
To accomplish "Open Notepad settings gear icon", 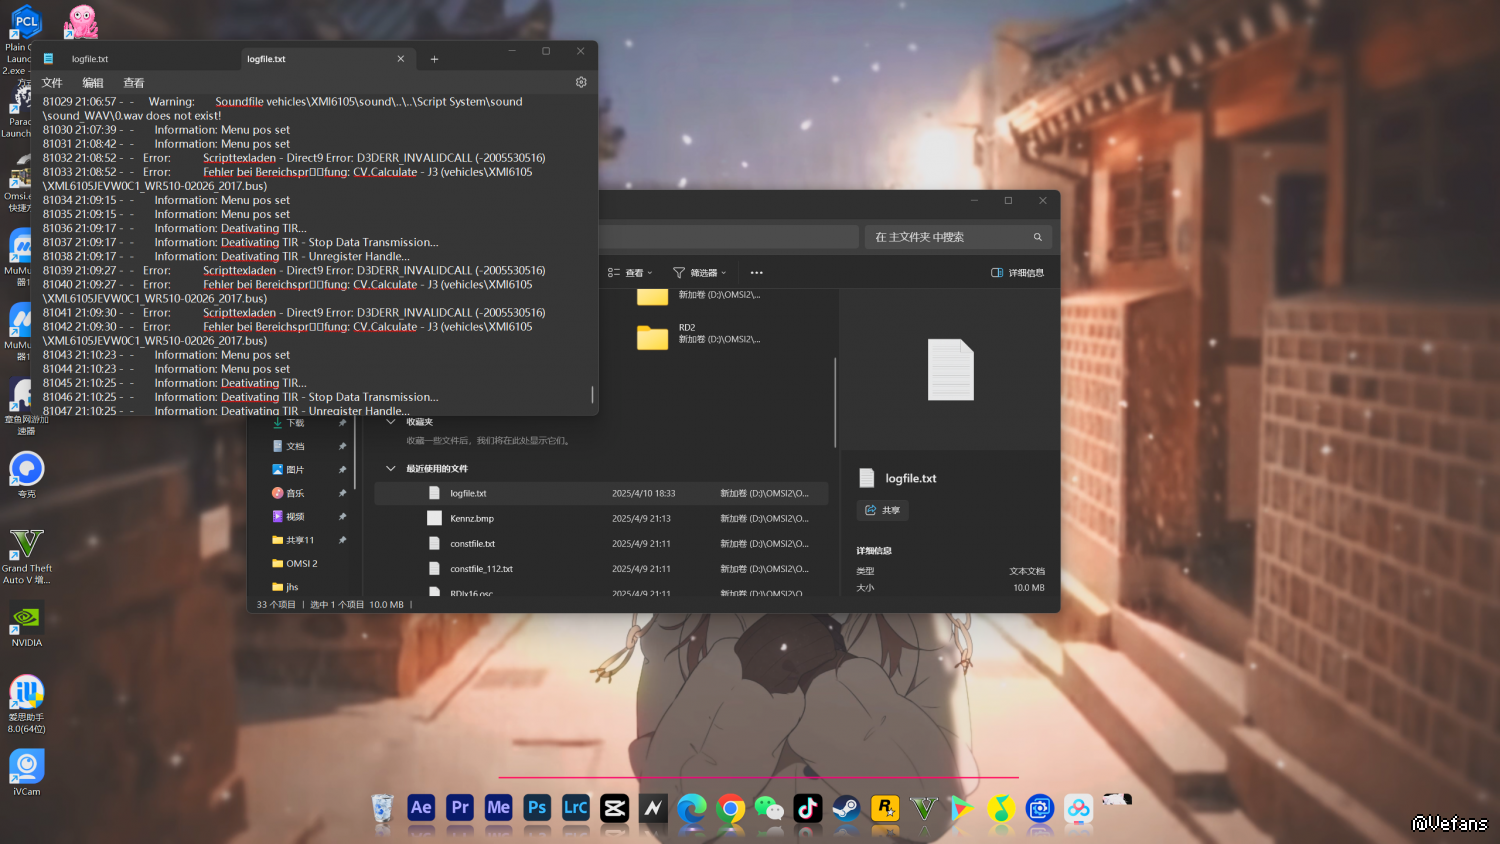I will pyautogui.click(x=581, y=82).
